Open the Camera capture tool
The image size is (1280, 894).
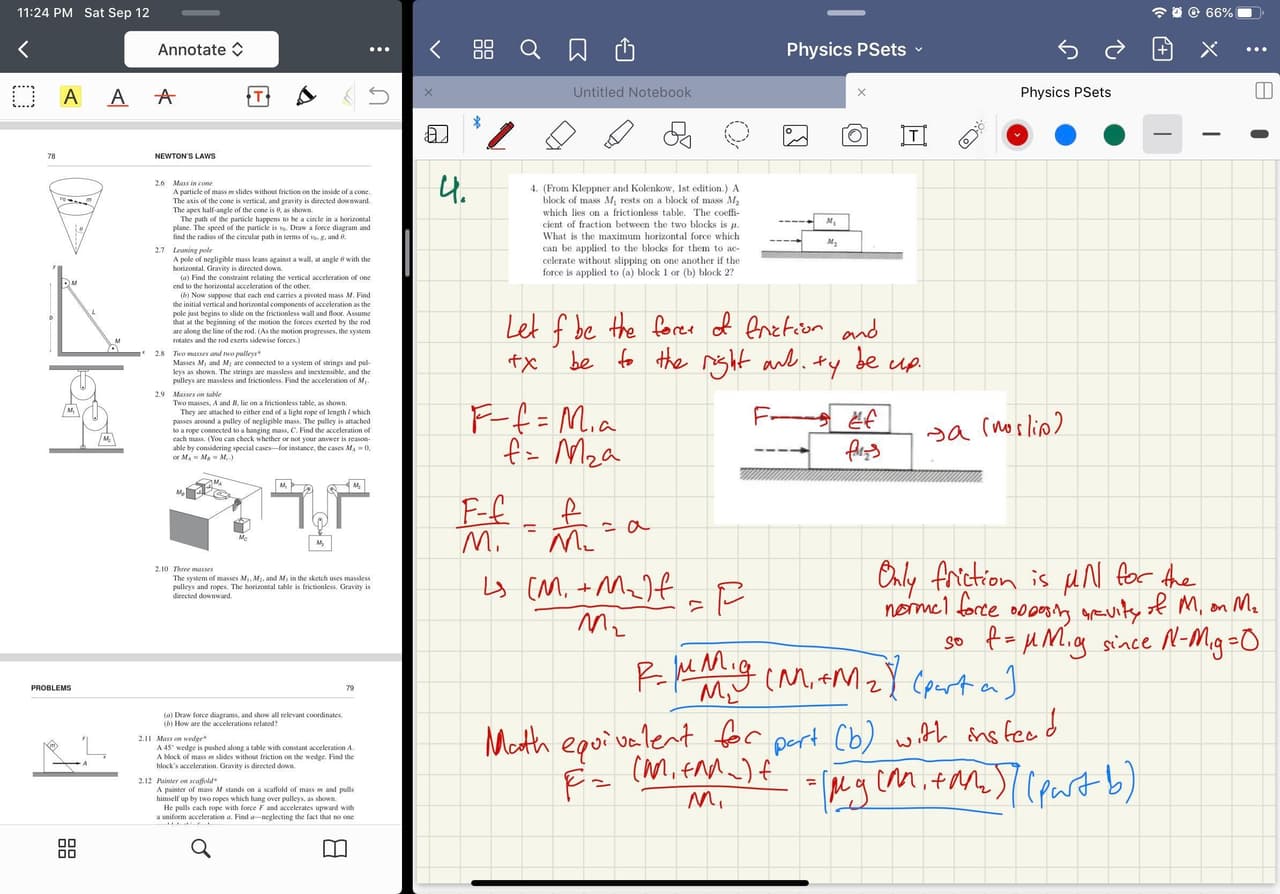[x=854, y=134]
